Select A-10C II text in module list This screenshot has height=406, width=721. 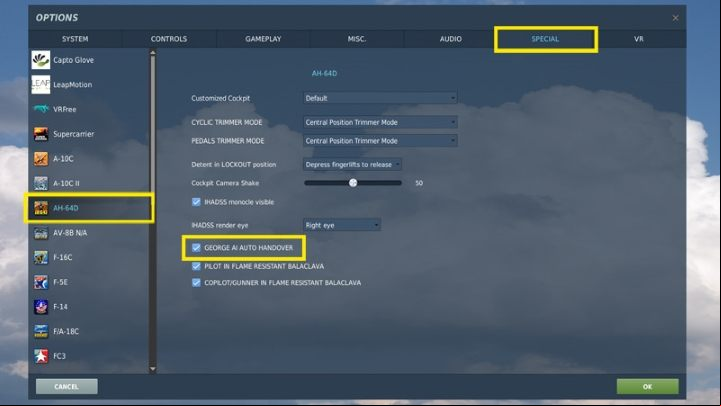click(66, 183)
